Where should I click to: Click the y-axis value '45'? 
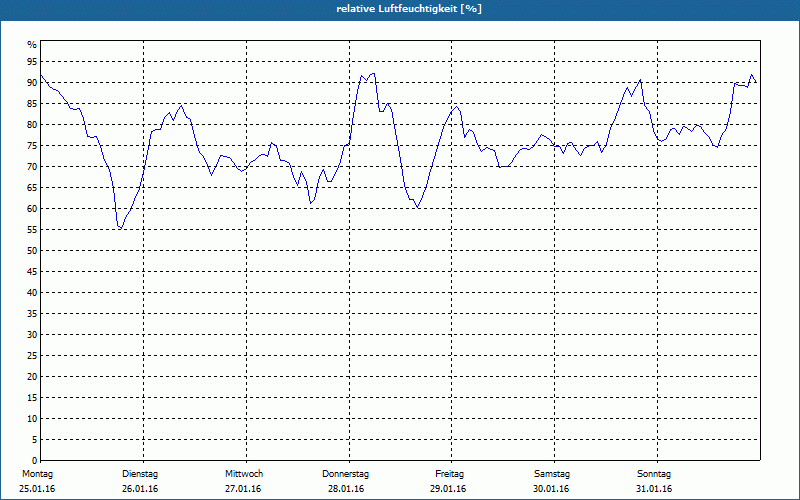click(x=32, y=272)
